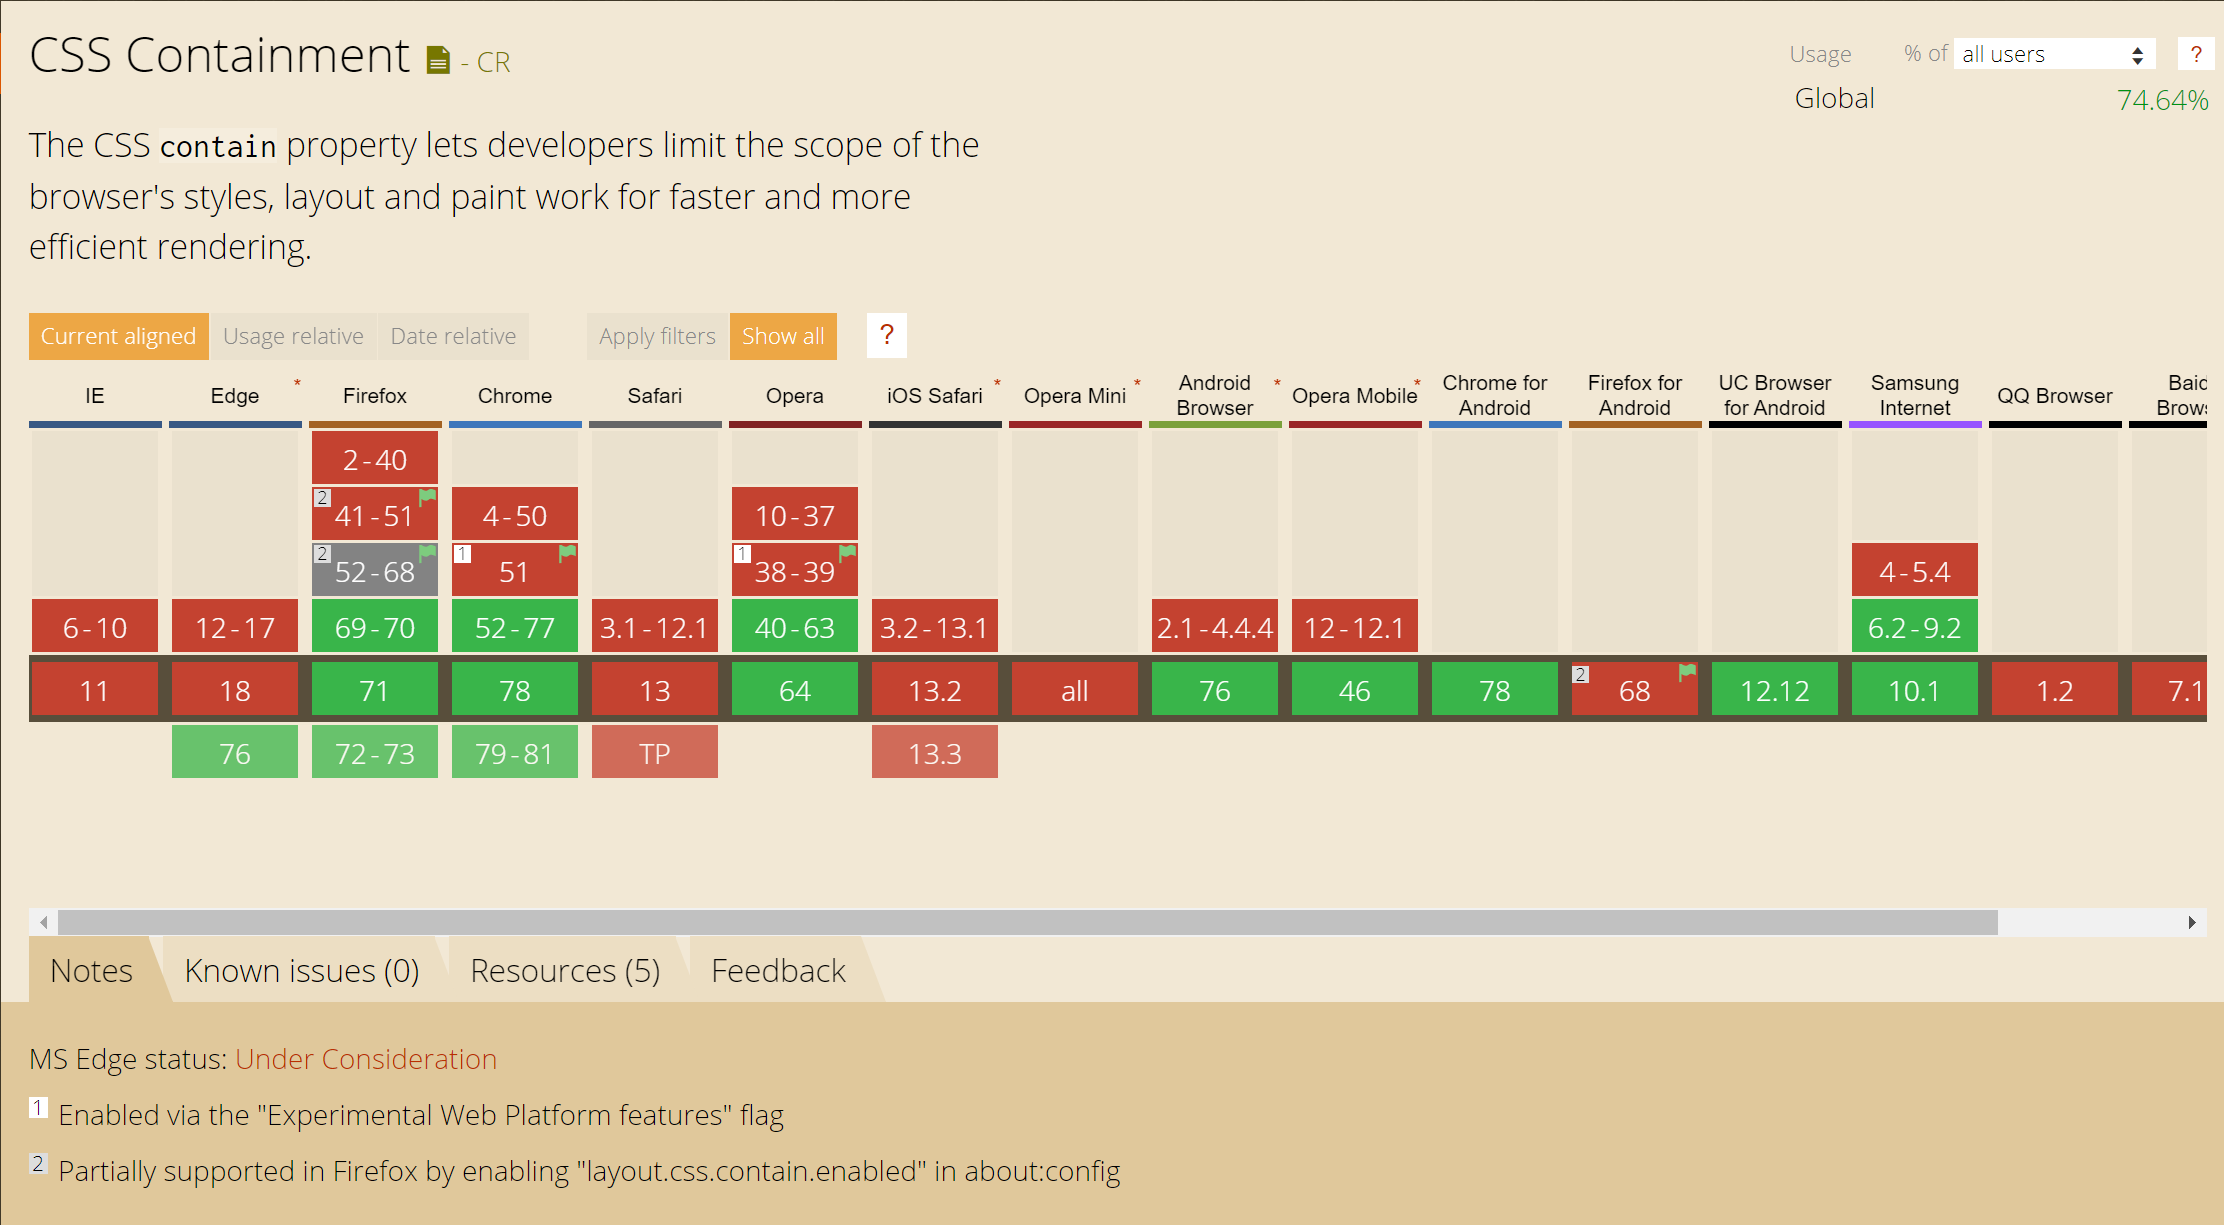Click Apply filters option
Screen dimensions: 2224x1225
click(657, 336)
